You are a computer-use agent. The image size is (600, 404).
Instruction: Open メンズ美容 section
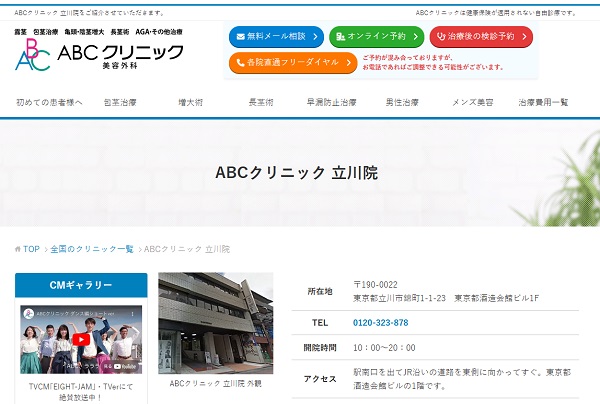point(473,103)
